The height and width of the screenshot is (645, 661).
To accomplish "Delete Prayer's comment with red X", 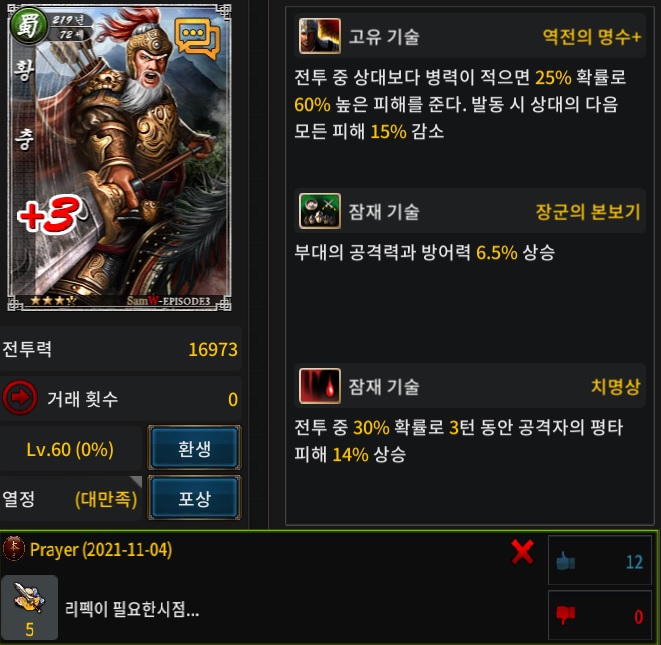I will [x=522, y=552].
